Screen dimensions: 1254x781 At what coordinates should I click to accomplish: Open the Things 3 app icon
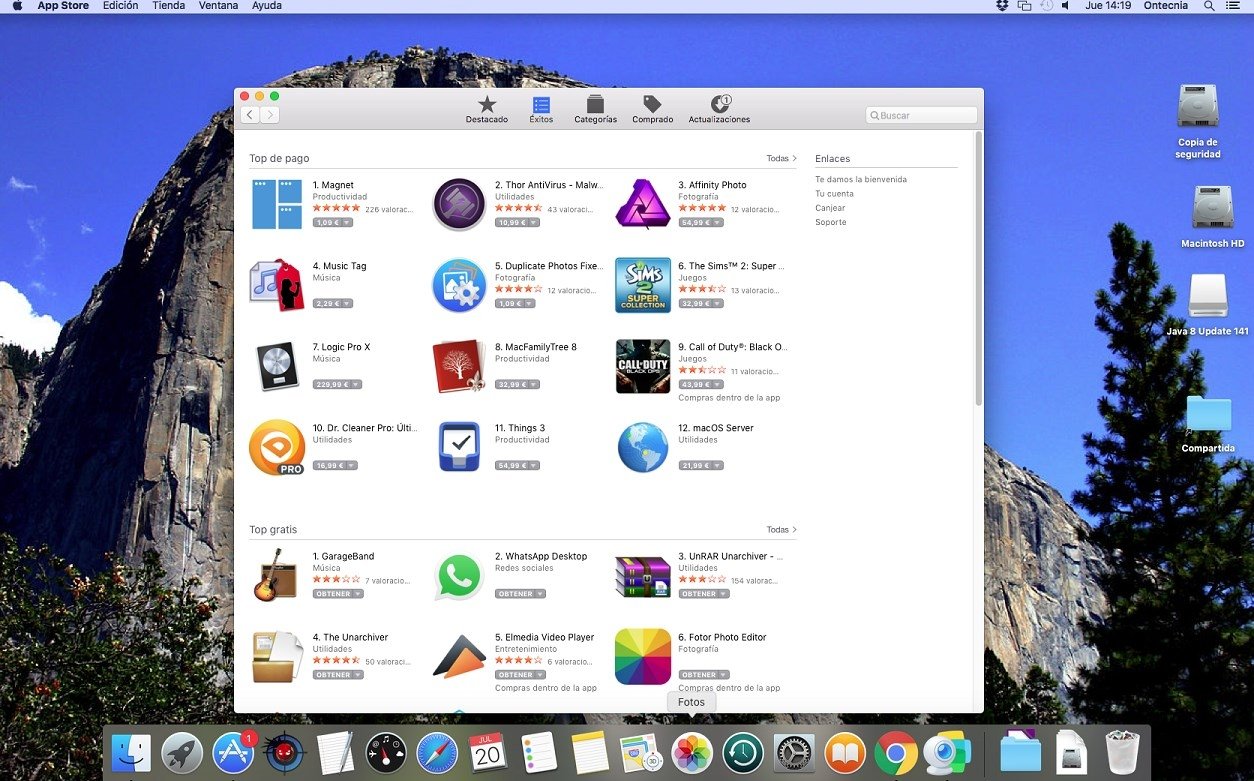[459, 447]
